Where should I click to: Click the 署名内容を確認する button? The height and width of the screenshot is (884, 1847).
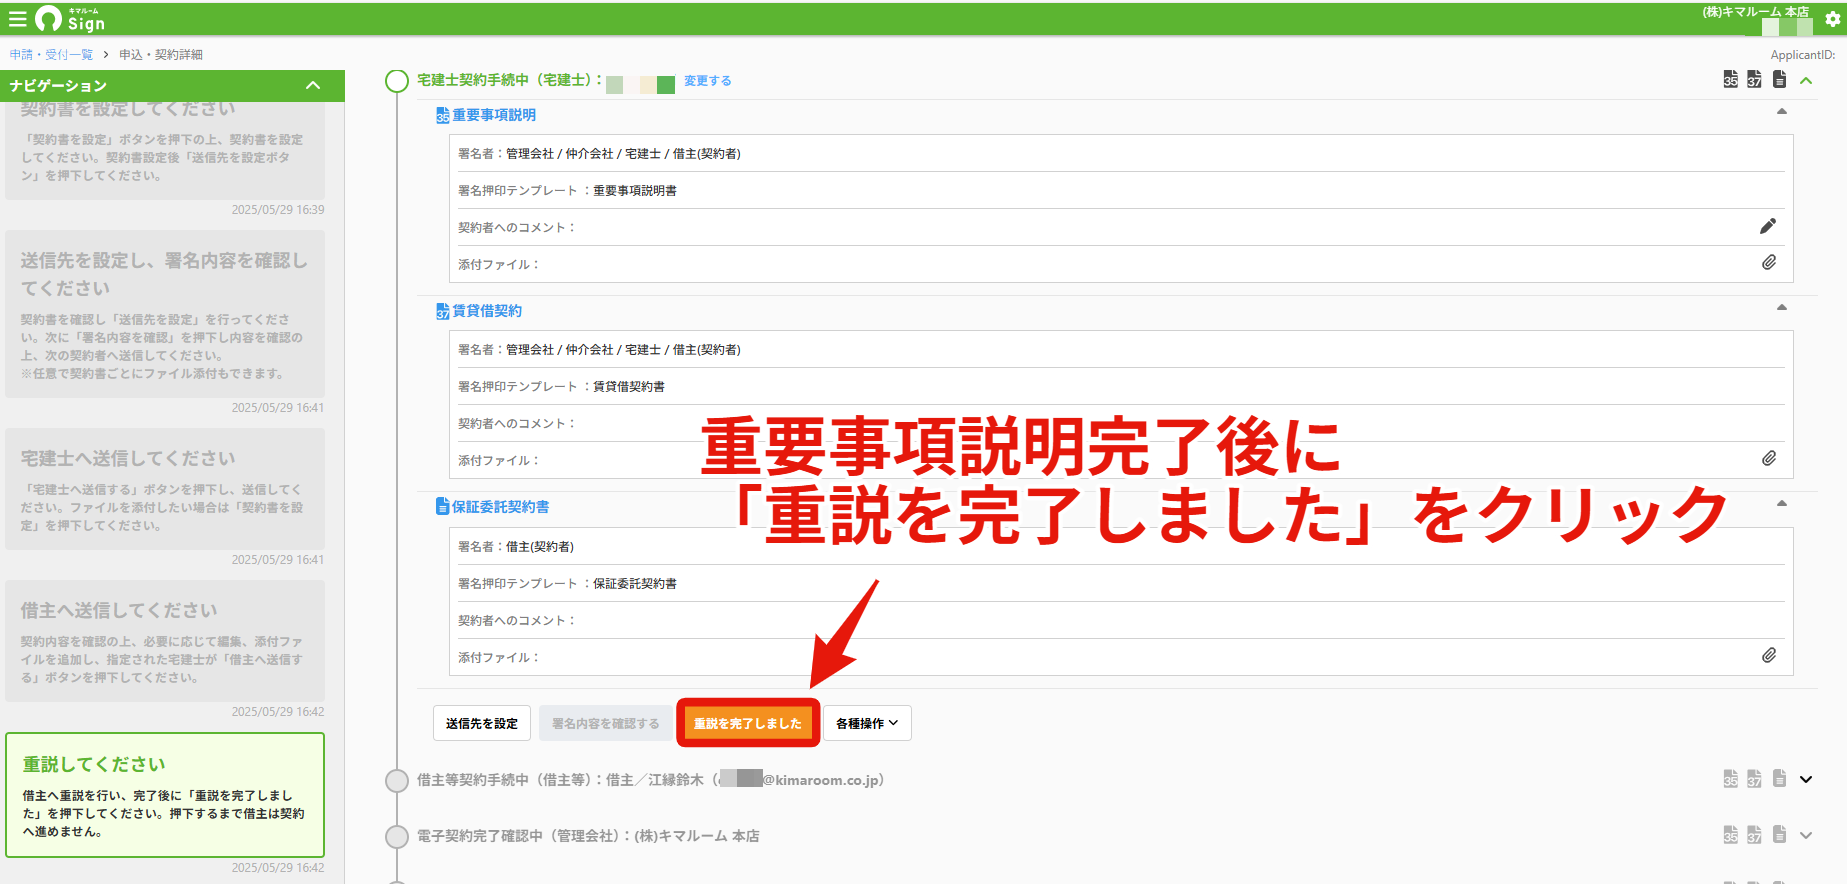tap(606, 723)
